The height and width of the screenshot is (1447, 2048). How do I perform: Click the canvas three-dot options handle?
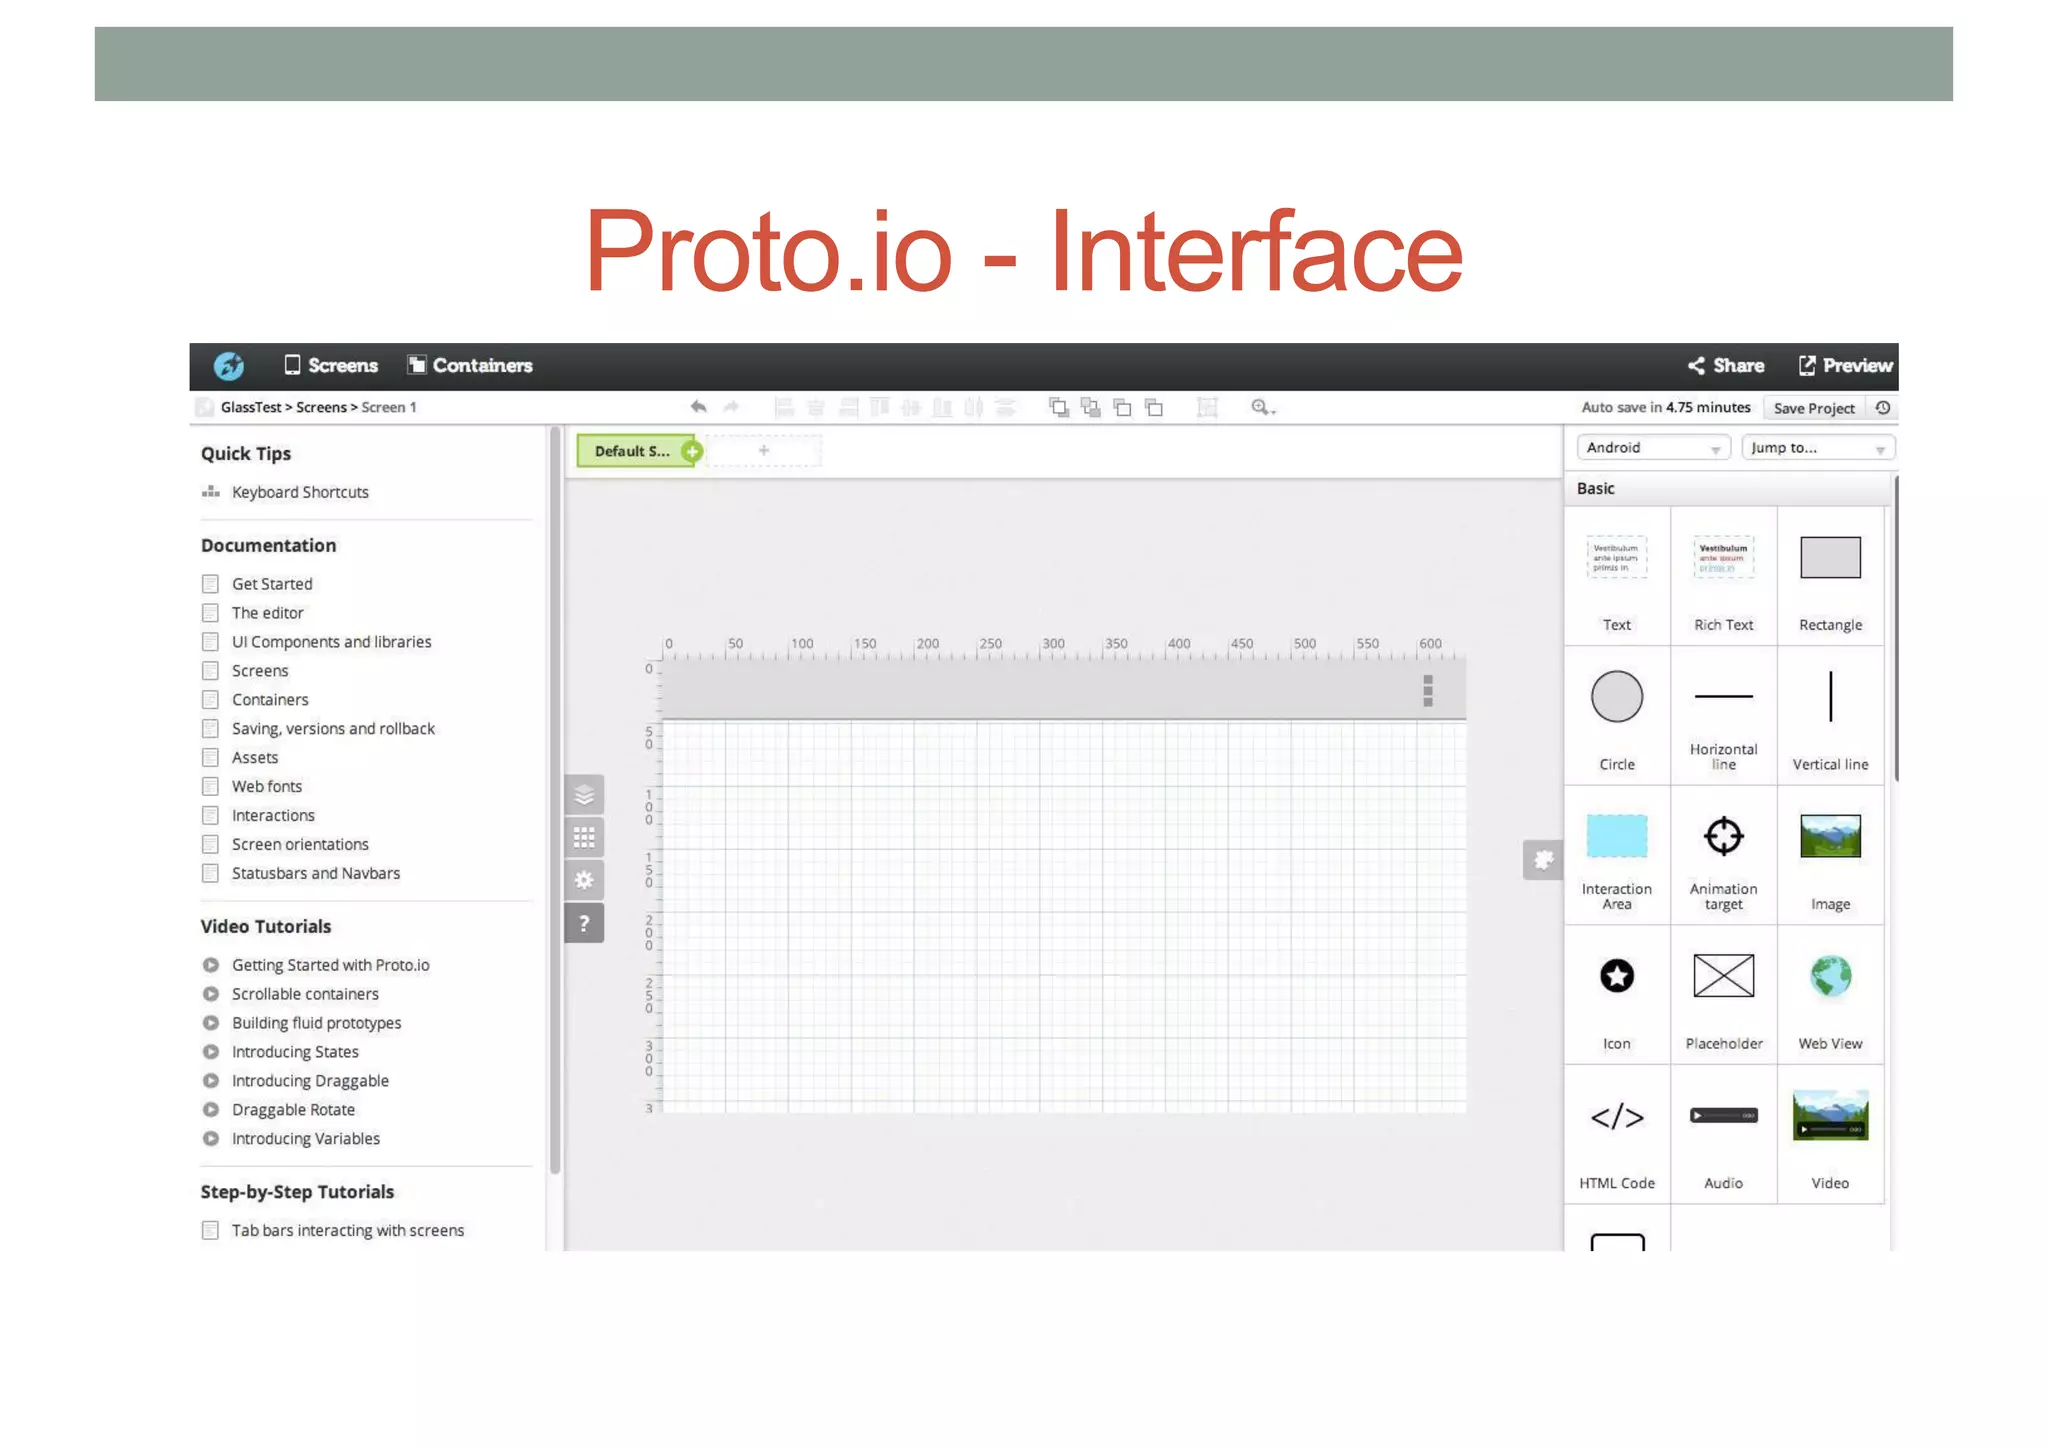[1428, 690]
